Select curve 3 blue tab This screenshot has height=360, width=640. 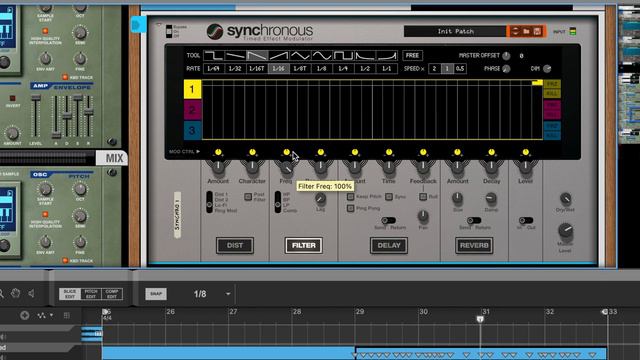(192, 131)
